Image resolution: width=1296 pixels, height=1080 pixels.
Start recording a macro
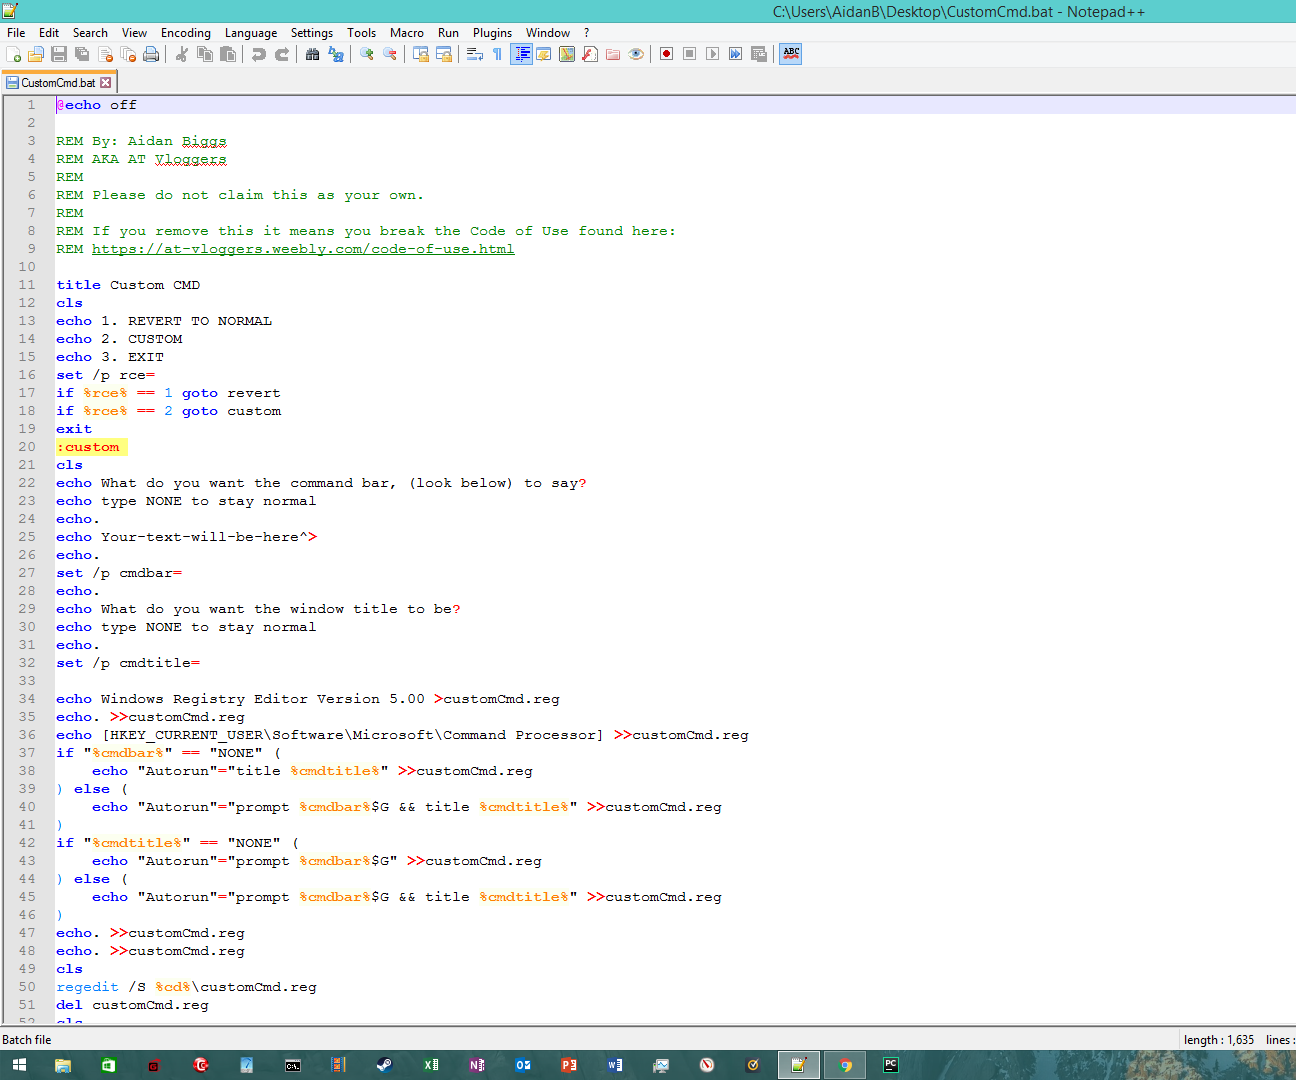coord(666,53)
